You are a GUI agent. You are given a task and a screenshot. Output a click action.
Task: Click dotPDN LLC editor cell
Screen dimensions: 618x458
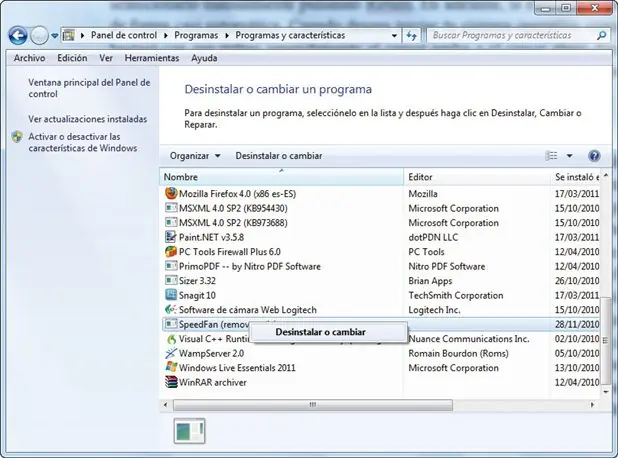tap(433, 237)
